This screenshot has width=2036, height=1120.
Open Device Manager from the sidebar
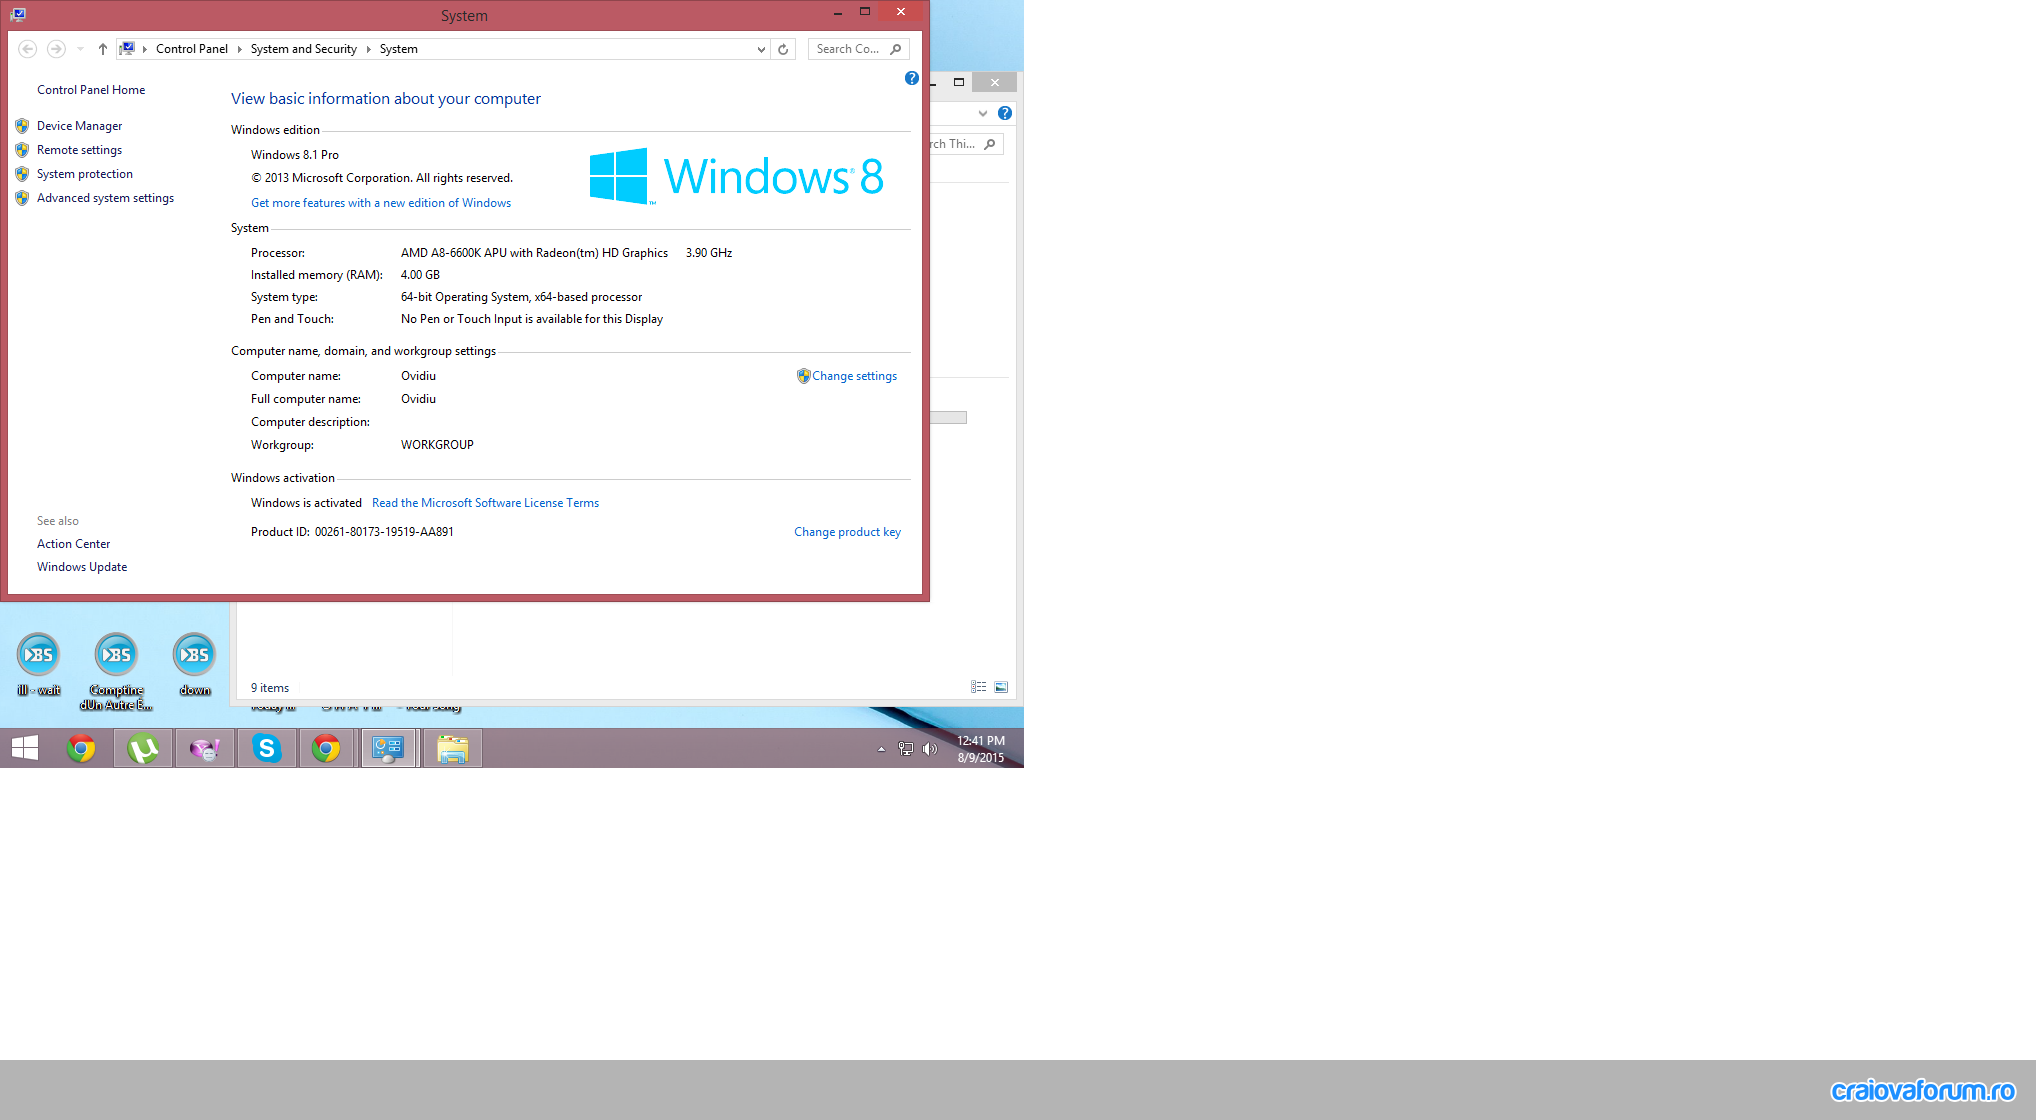point(79,126)
